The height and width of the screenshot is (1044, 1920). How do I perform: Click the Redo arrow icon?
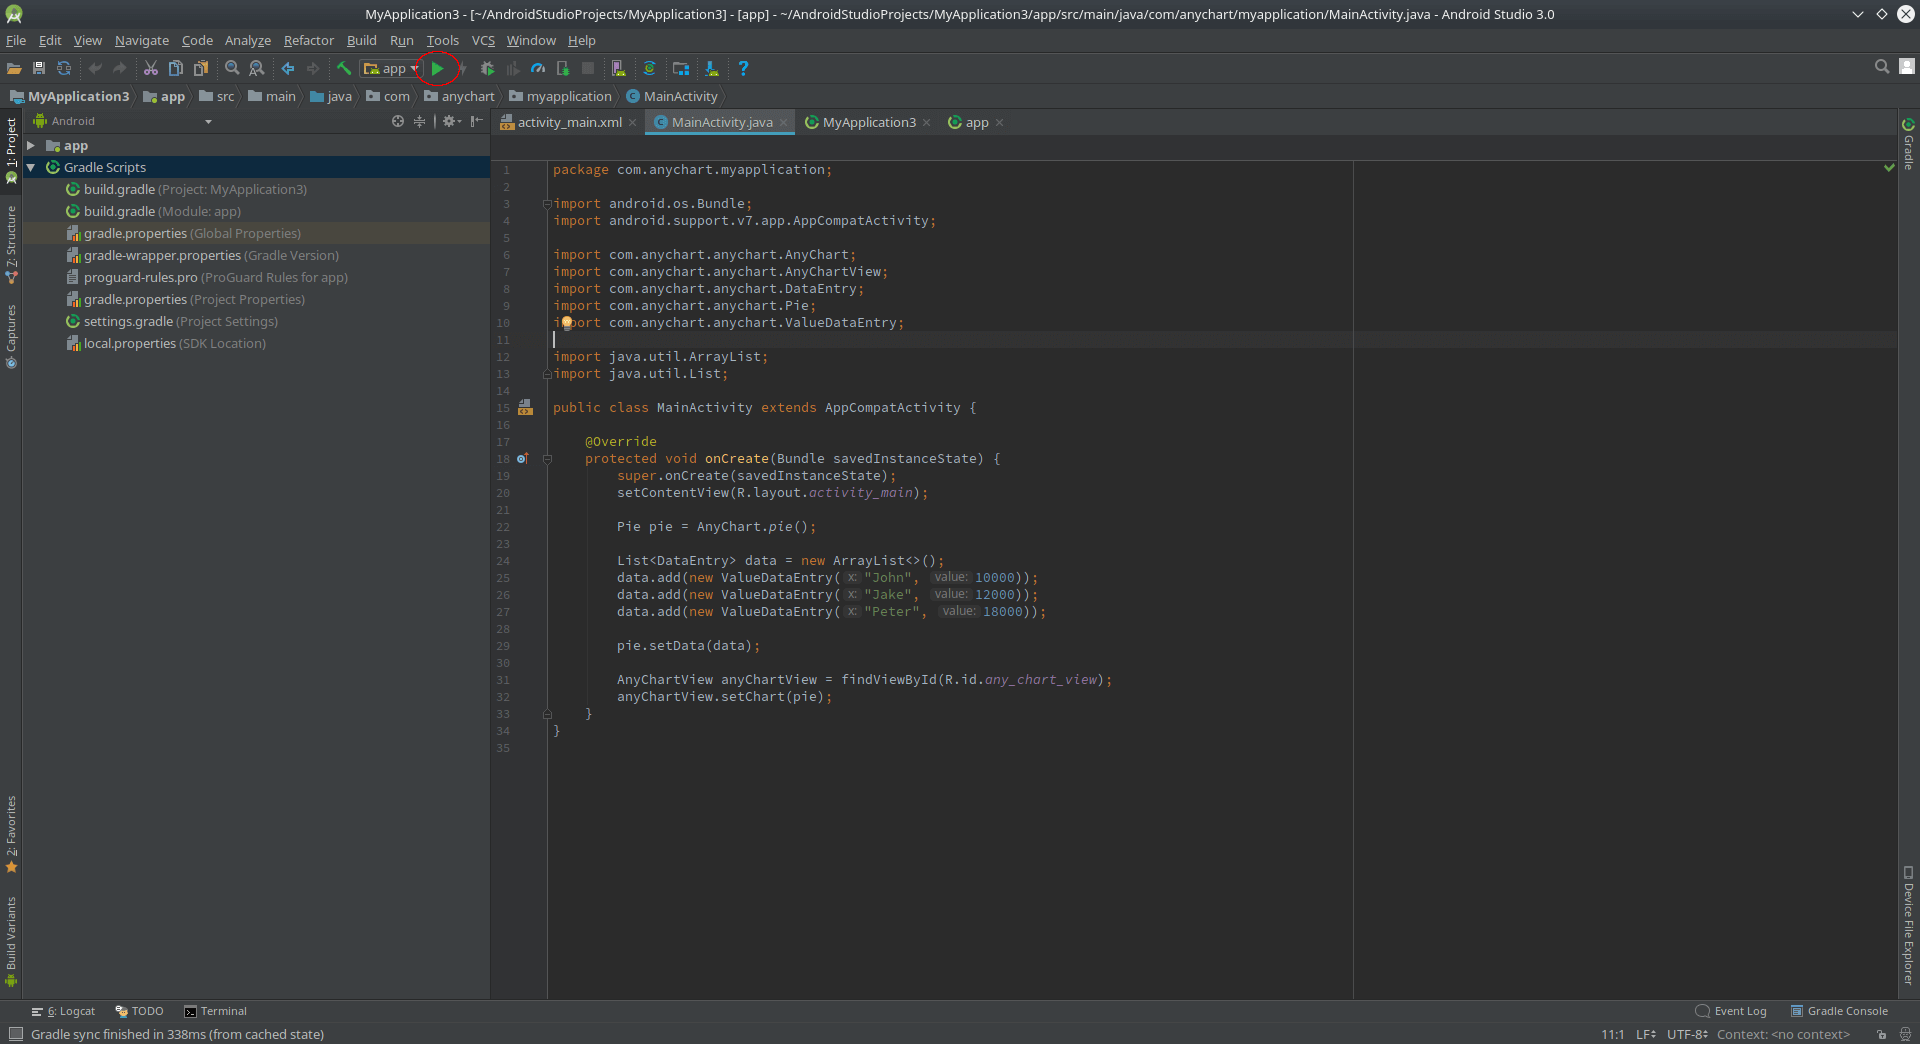(x=120, y=68)
